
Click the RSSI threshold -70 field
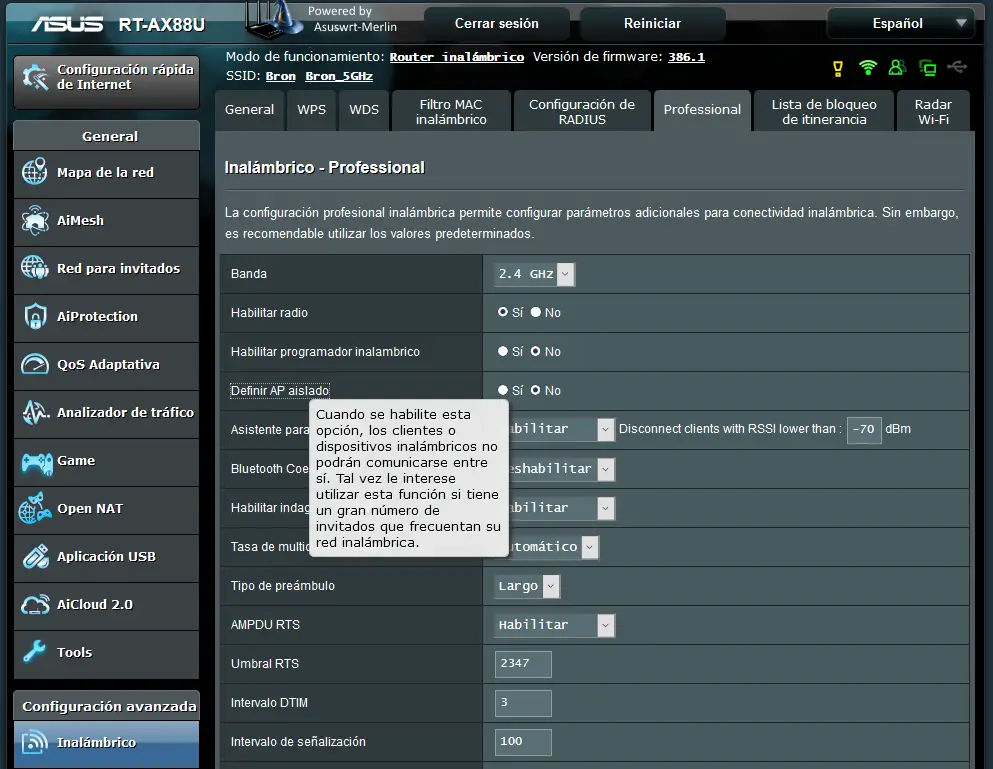pos(864,429)
